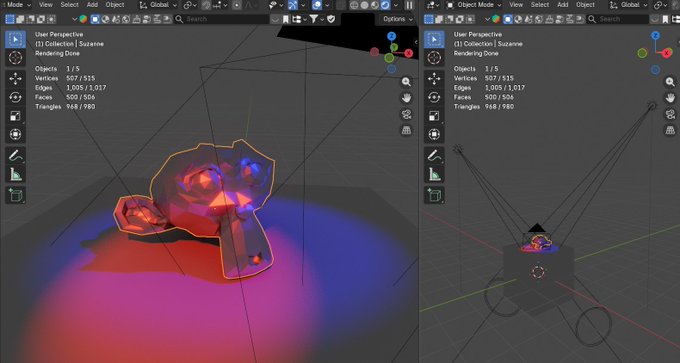Open shading options arrow in left viewport
Image resolution: width=680 pixels, height=363 pixels.
395,5
